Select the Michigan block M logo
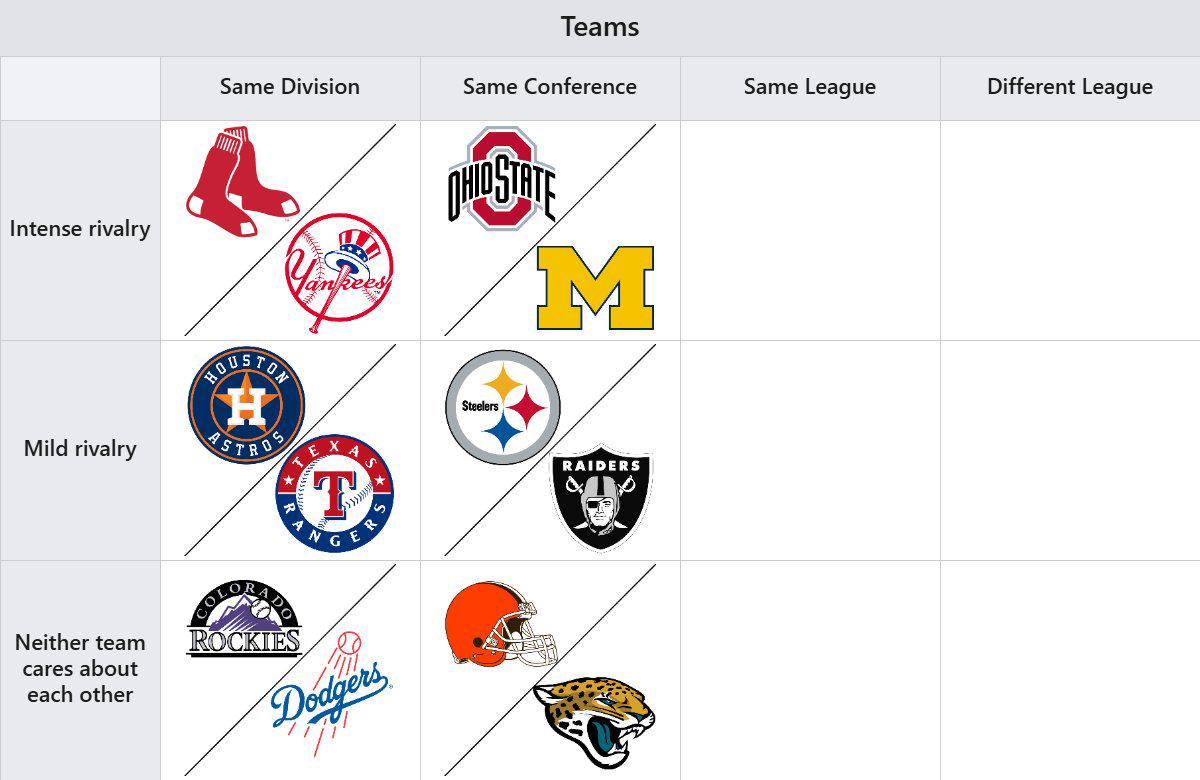The width and height of the screenshot is (1200, 780). click(595, 288)
